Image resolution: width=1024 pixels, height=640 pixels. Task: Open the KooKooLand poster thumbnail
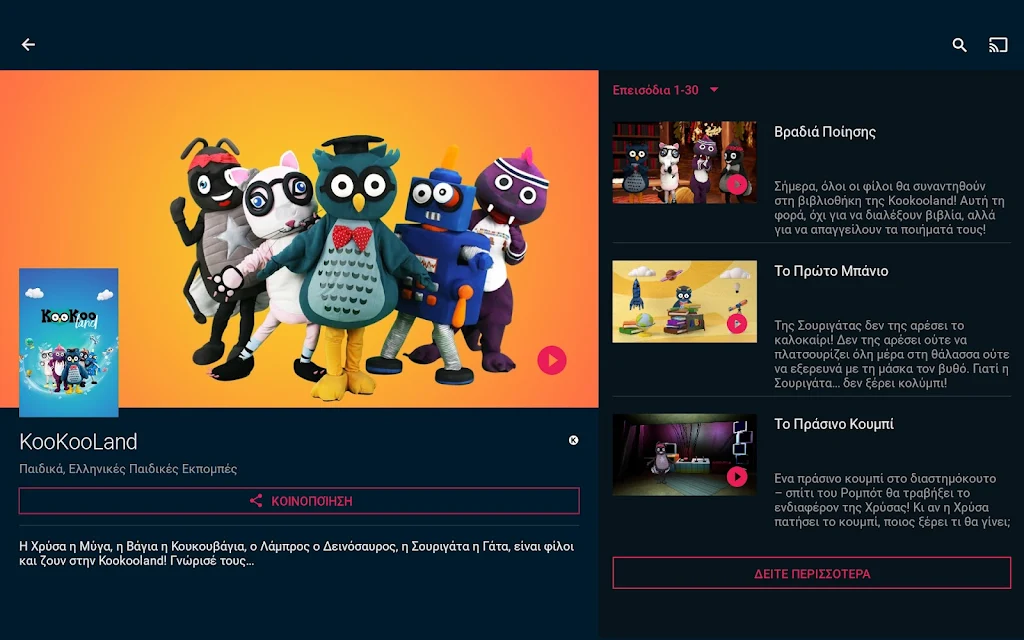click(69, 342)
